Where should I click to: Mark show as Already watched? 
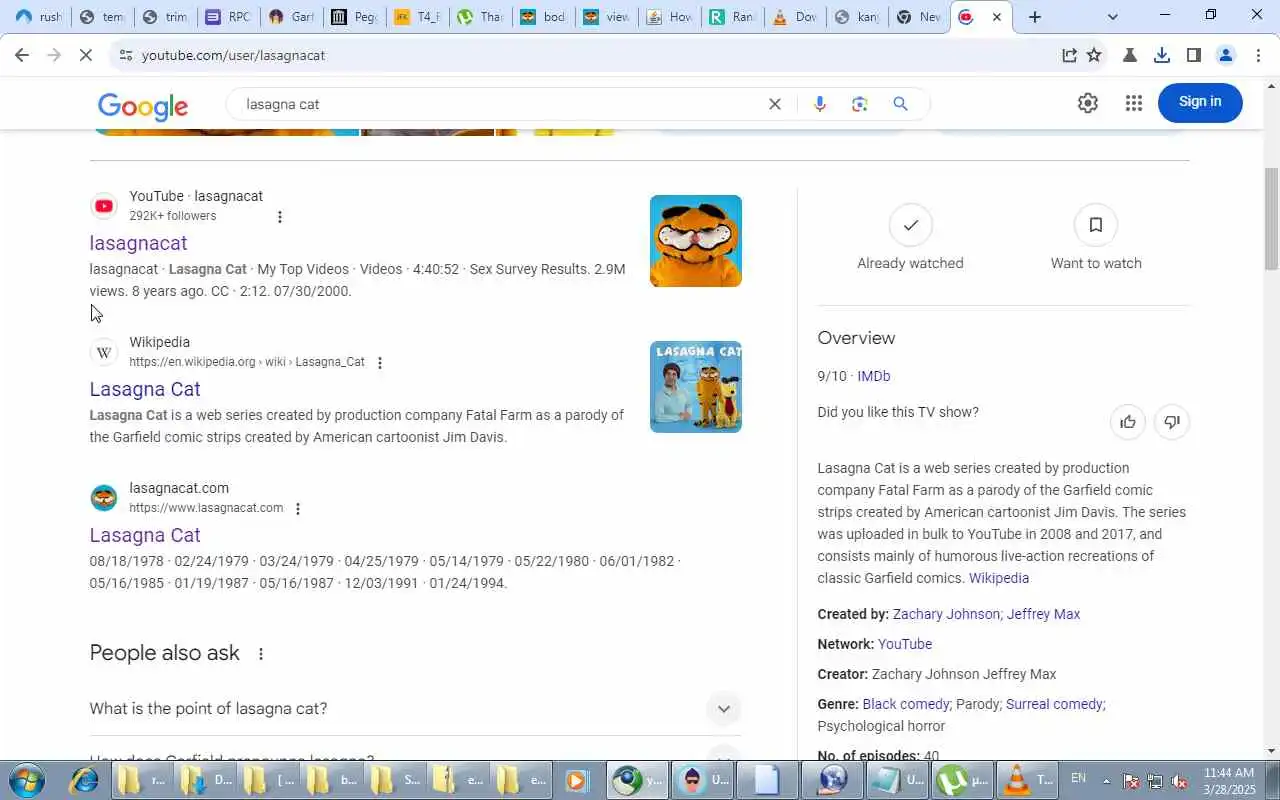(910, 238)
